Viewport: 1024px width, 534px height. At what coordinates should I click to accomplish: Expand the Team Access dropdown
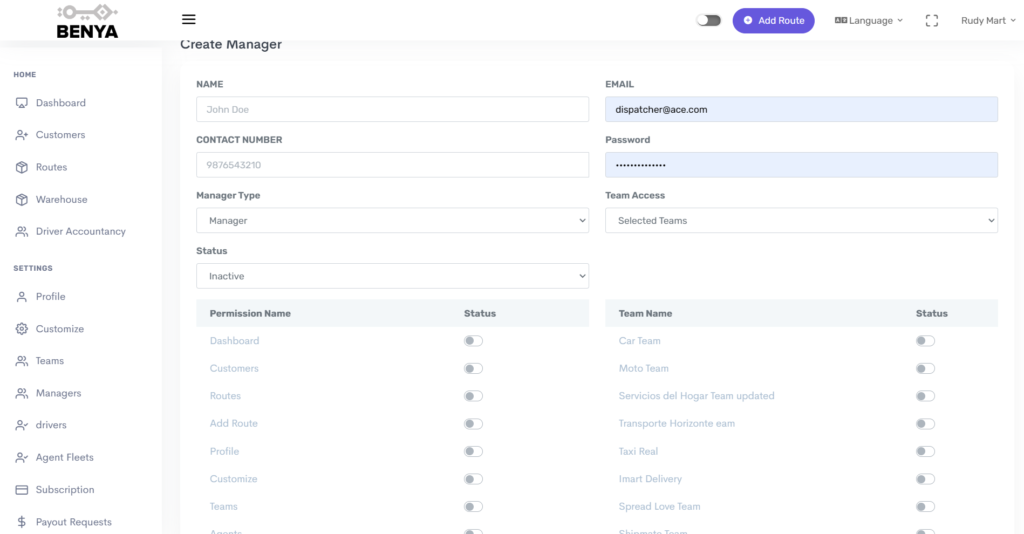tap(801, 220)
